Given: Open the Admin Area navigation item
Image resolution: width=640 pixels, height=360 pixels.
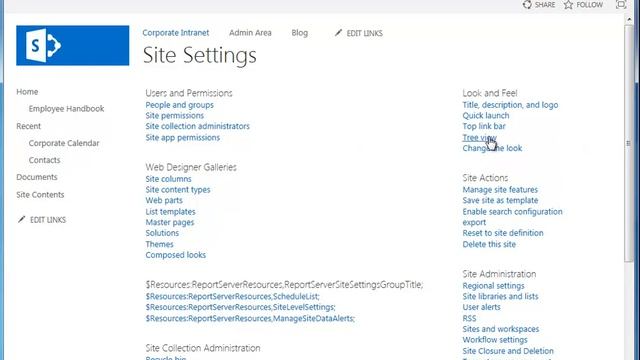Looking at the screenshot, I should pyautogui.click(x=250, y=33).
